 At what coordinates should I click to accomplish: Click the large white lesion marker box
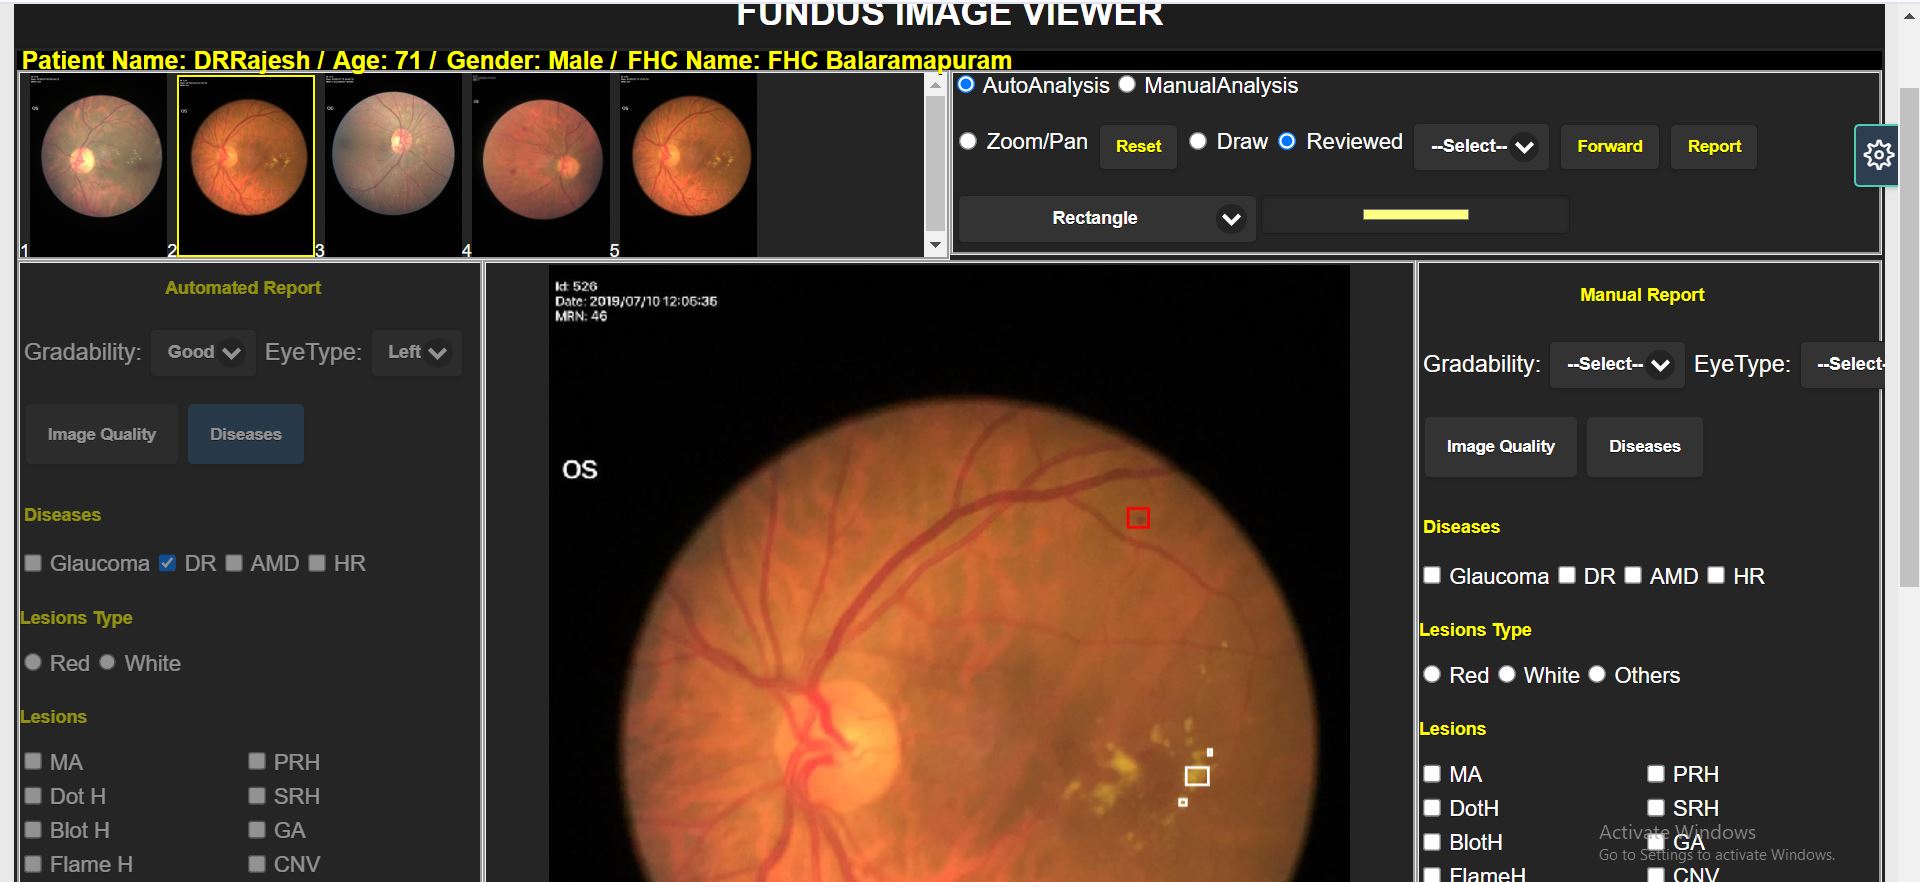(x=1197, y=776)
